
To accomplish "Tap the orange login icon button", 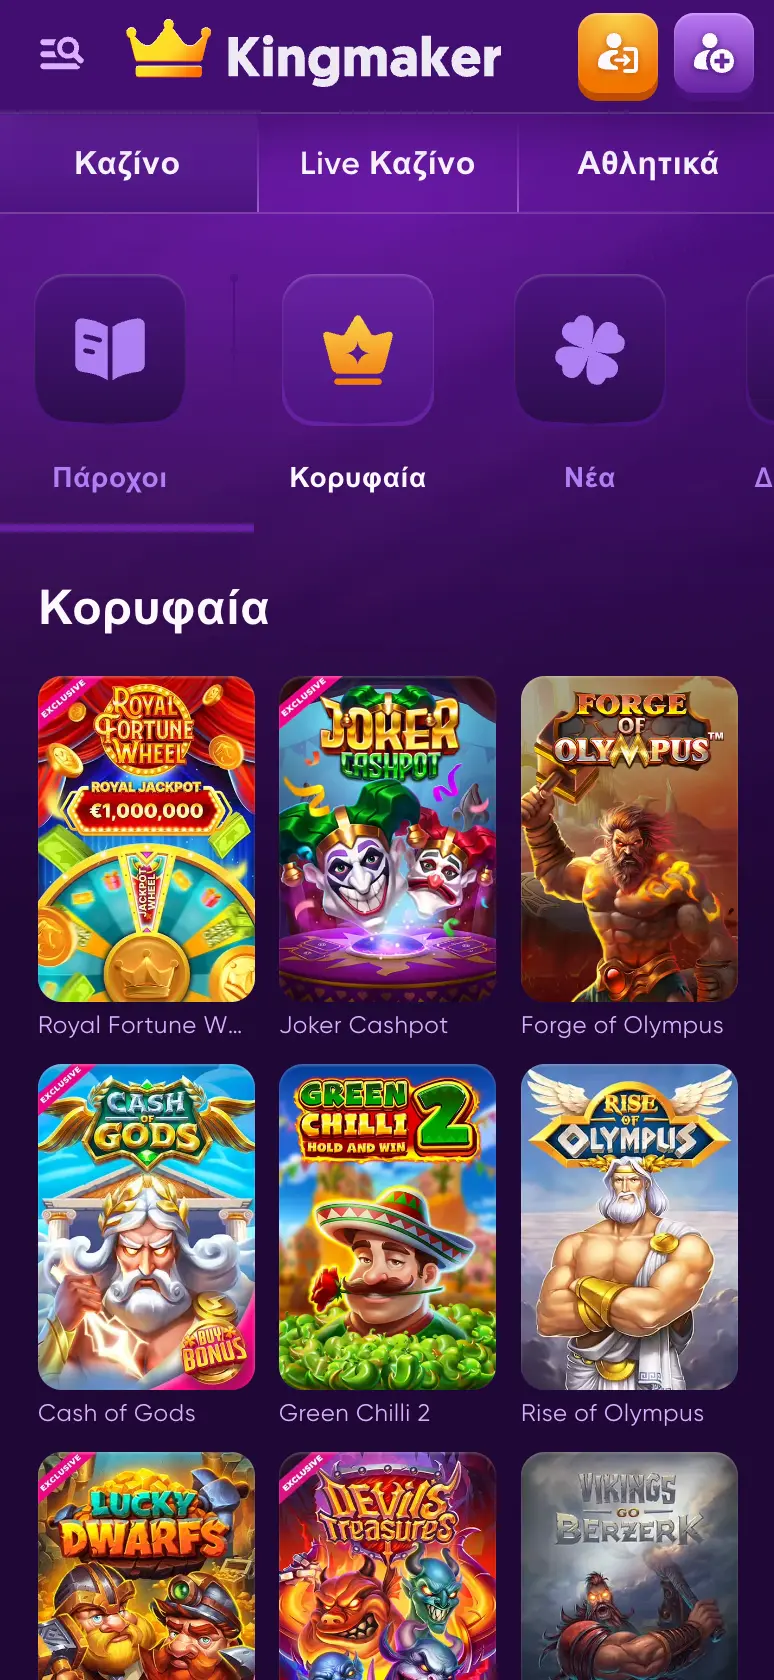I will point(618,56).
